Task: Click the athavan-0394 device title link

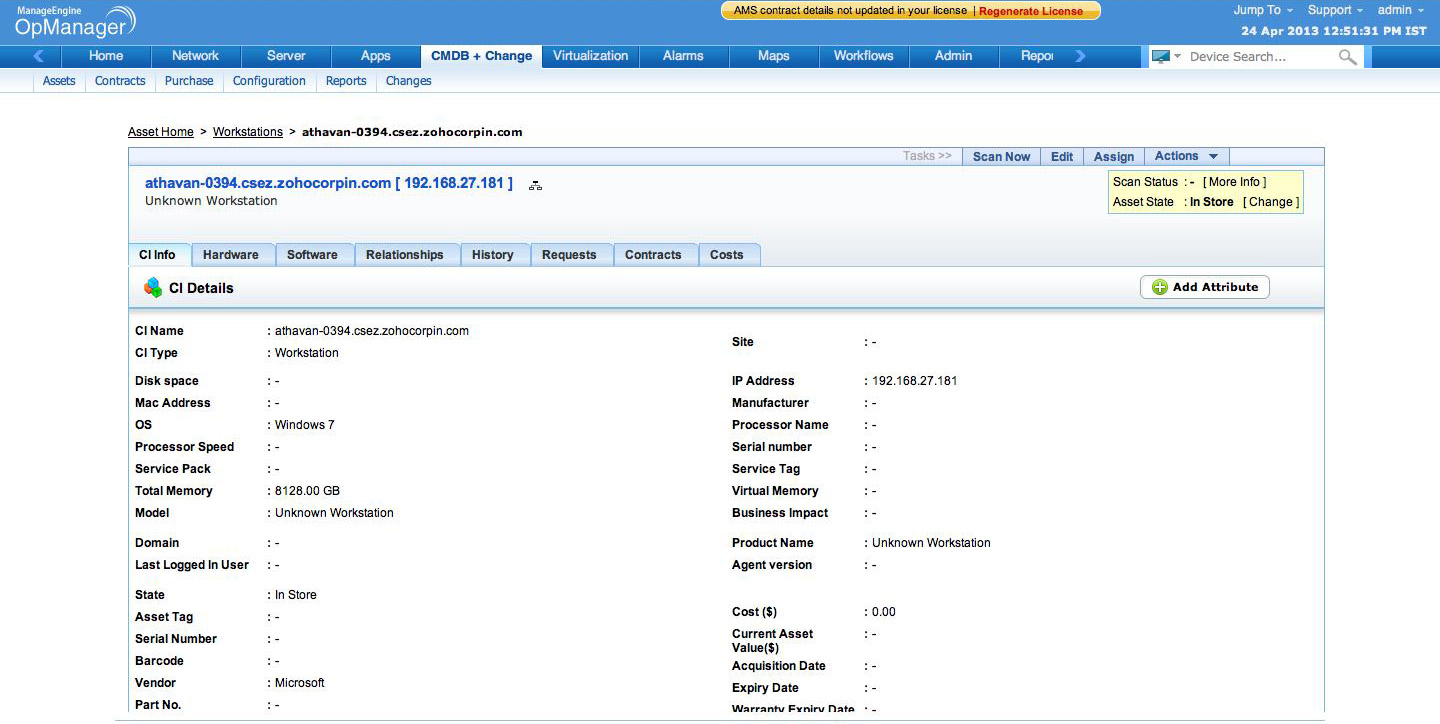Action: point(329,183)
